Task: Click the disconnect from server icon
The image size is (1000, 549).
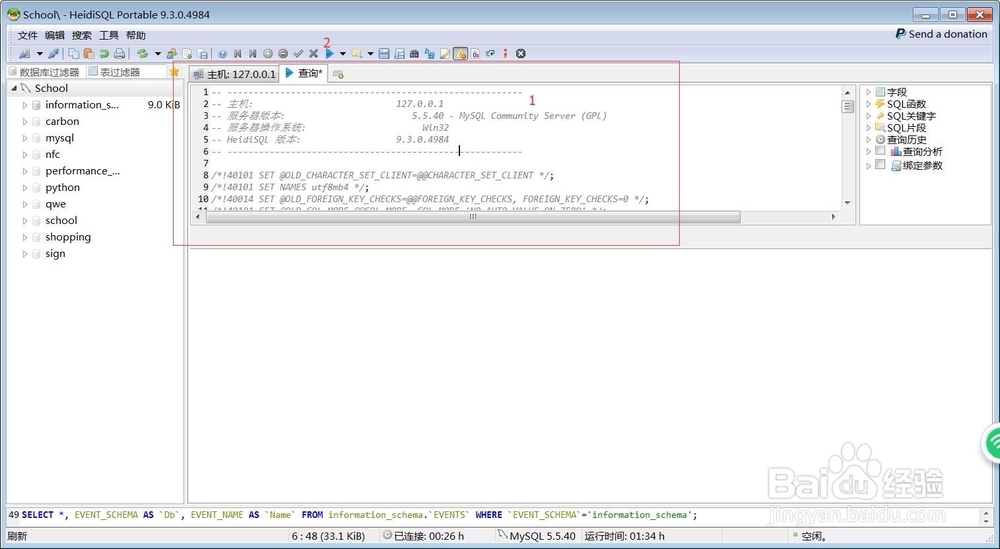Action: (54, 54)
